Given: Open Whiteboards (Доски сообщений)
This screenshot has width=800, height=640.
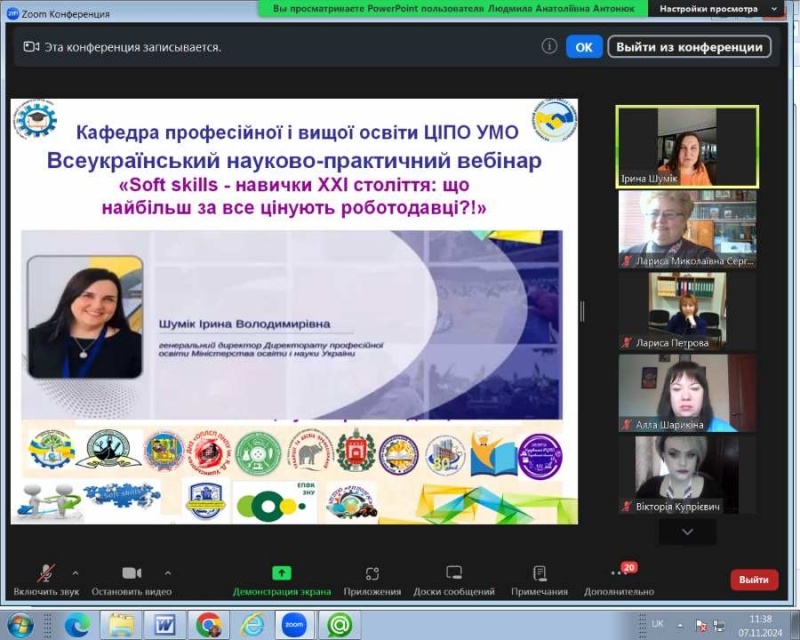Looking at the screenshot, I should click(454, 573).
